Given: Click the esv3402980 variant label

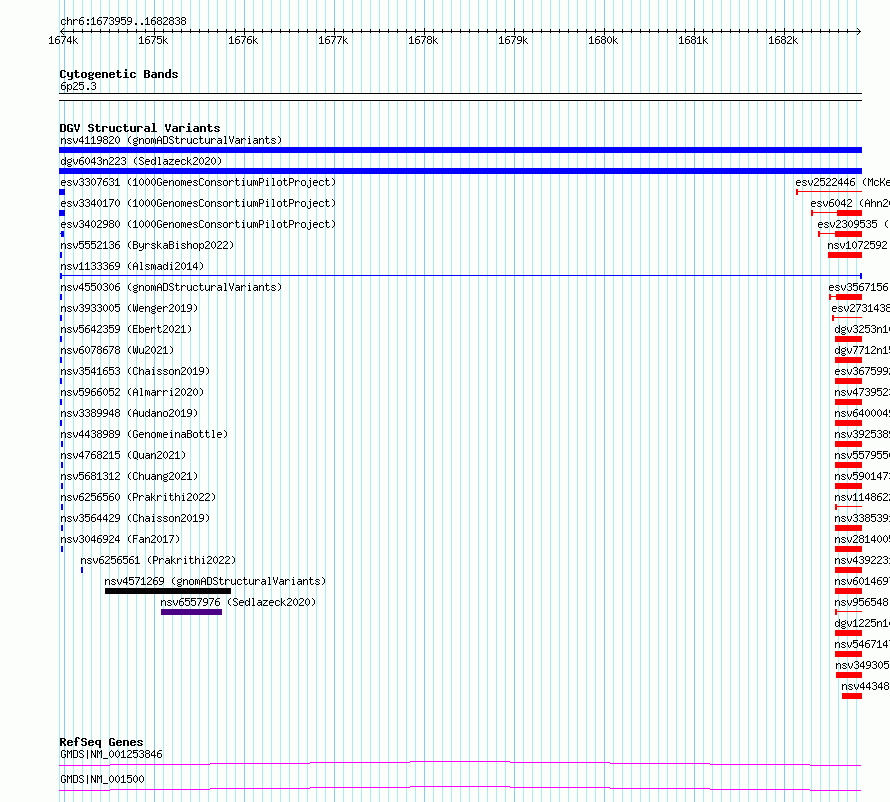Looking at the screenshot, I should [198, 224].
